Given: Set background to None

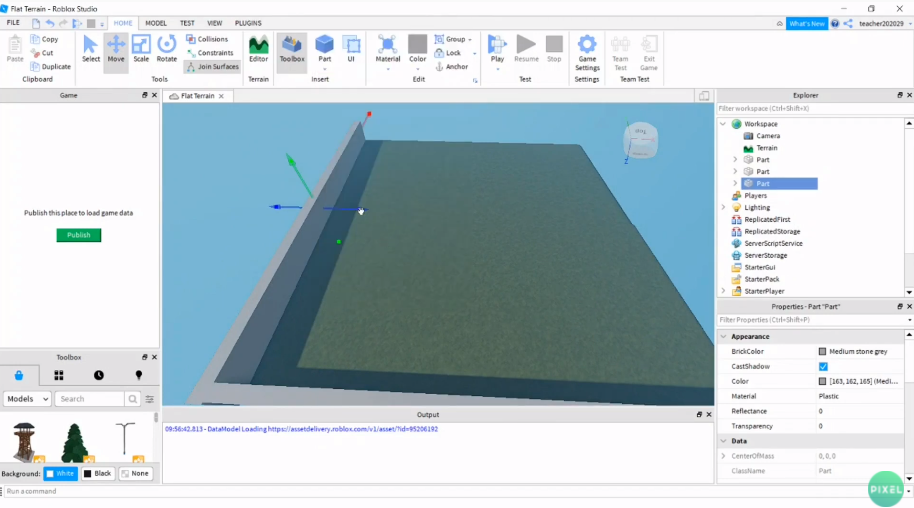Looking at the screenshot, I should click(135, 474).
